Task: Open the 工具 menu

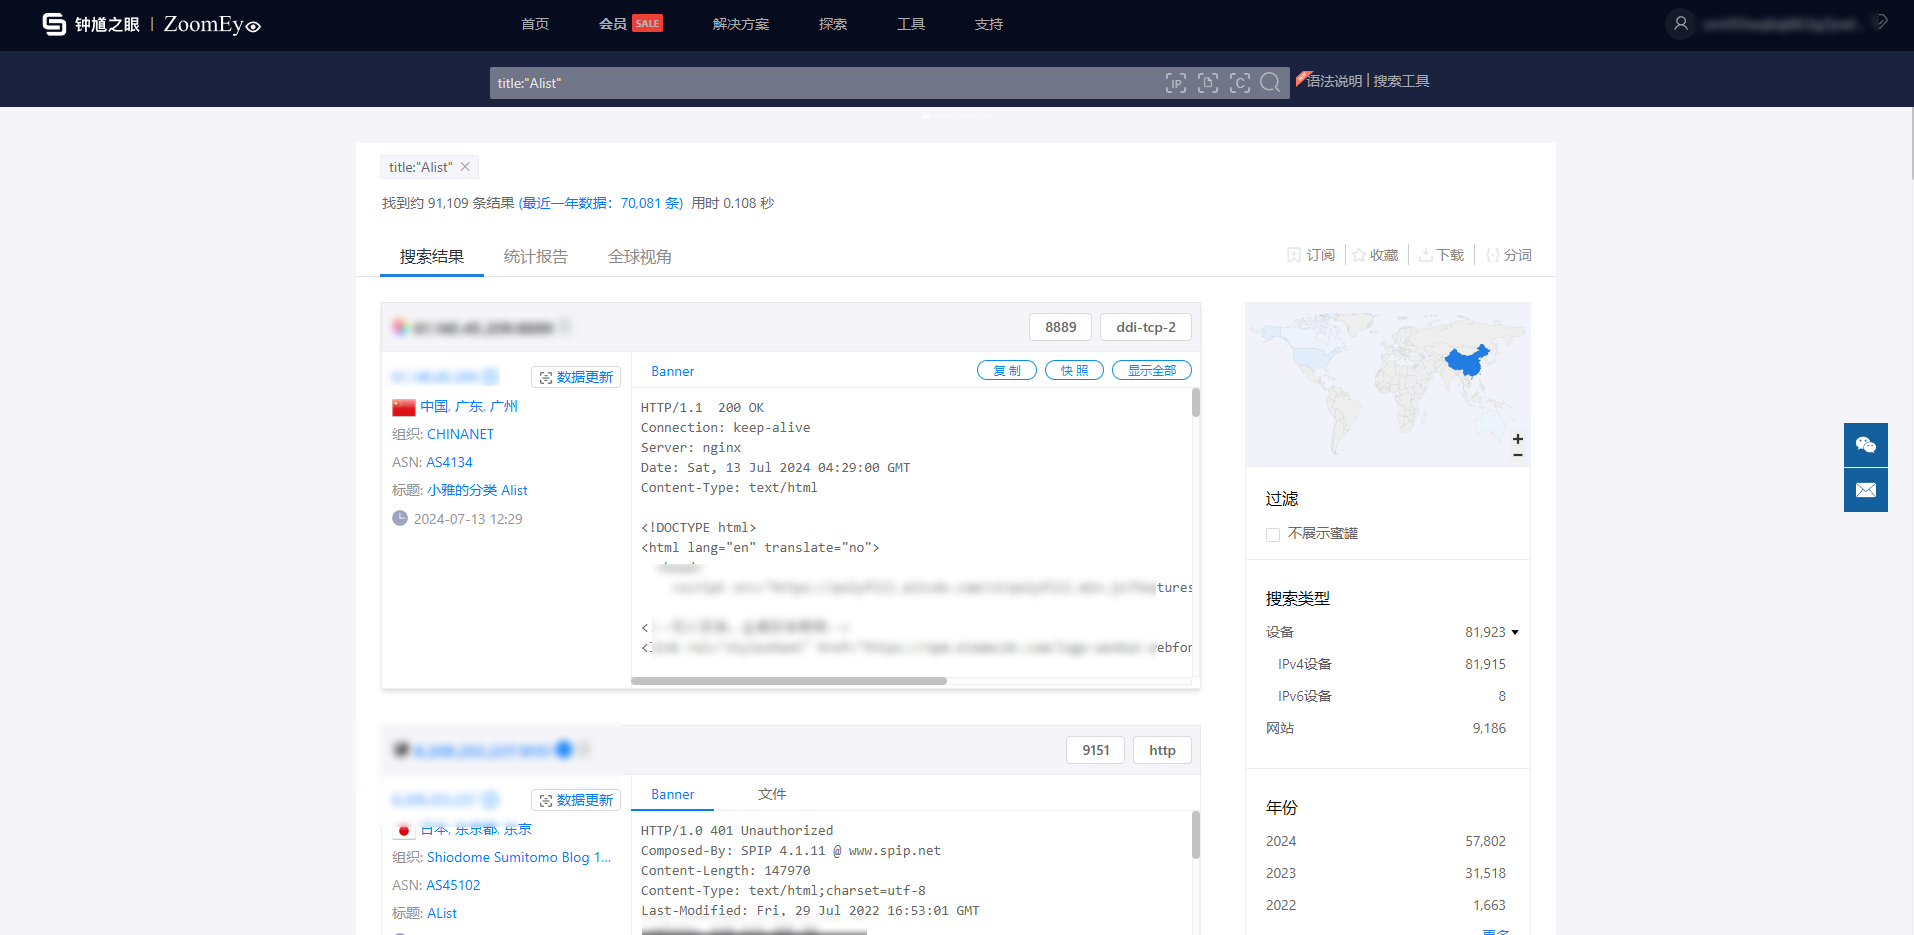Action: point(911,24)
